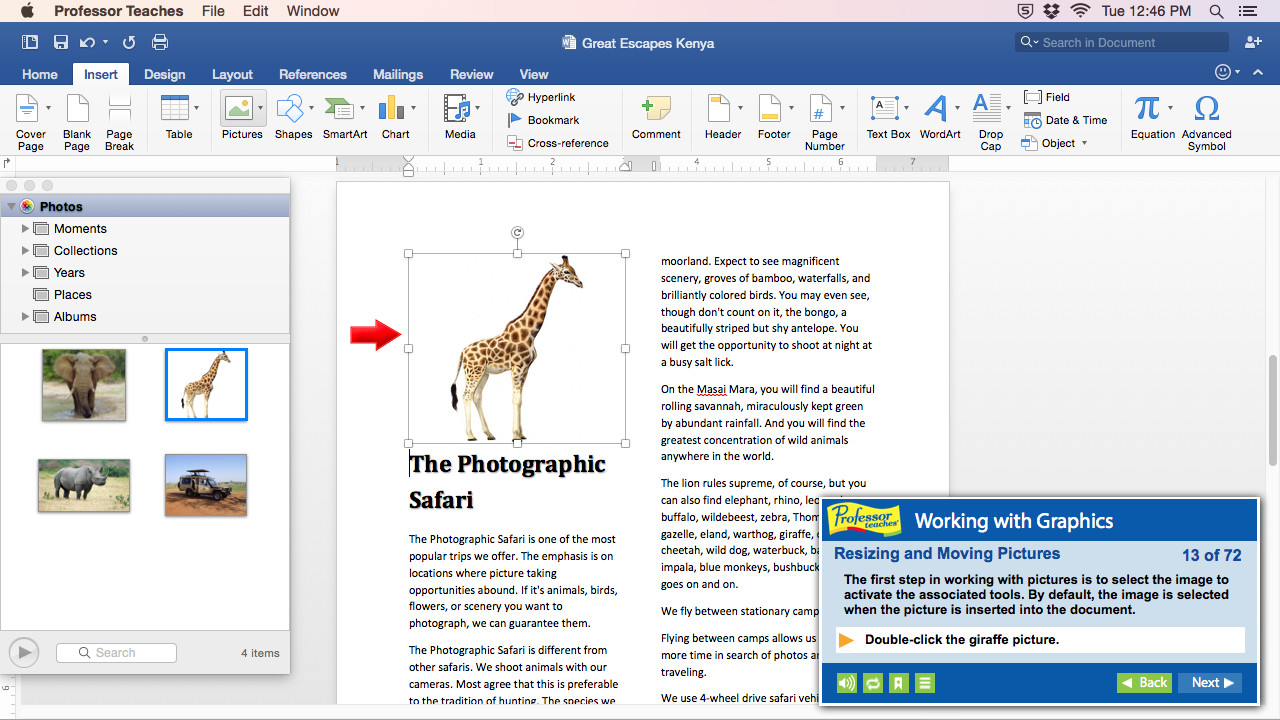Click the Advanced Symbol omega icon
The image size is (1280, 720).
(1206, 109)
